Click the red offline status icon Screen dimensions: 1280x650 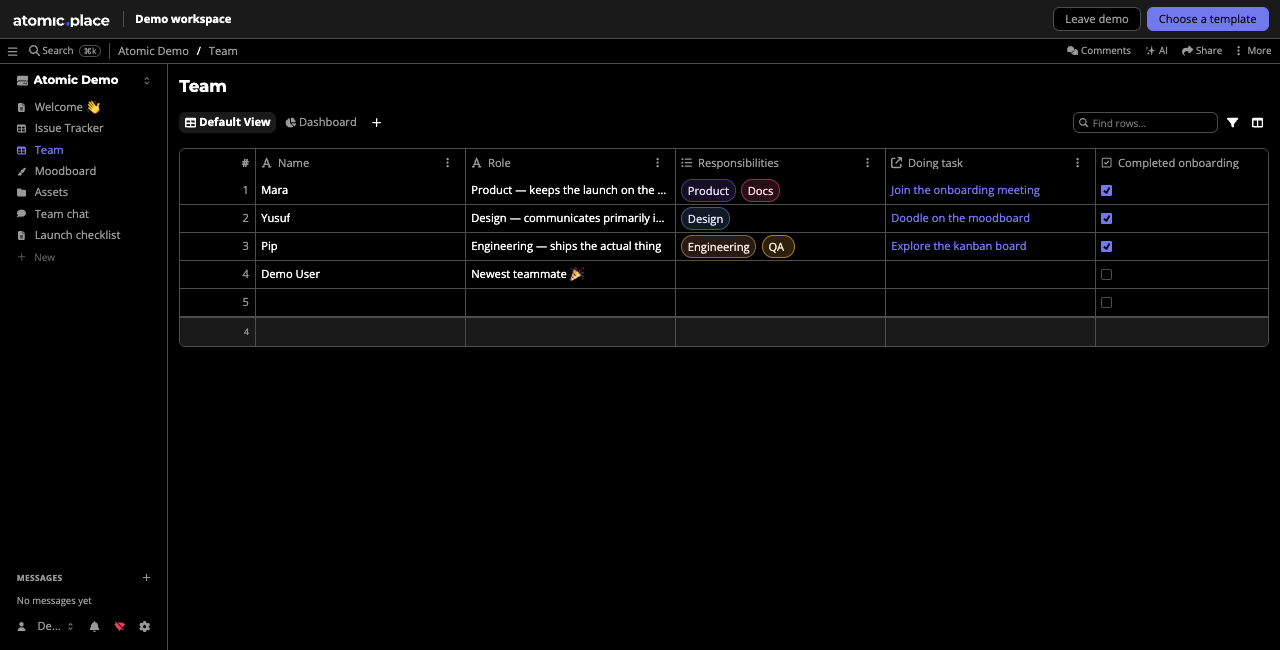120,626
